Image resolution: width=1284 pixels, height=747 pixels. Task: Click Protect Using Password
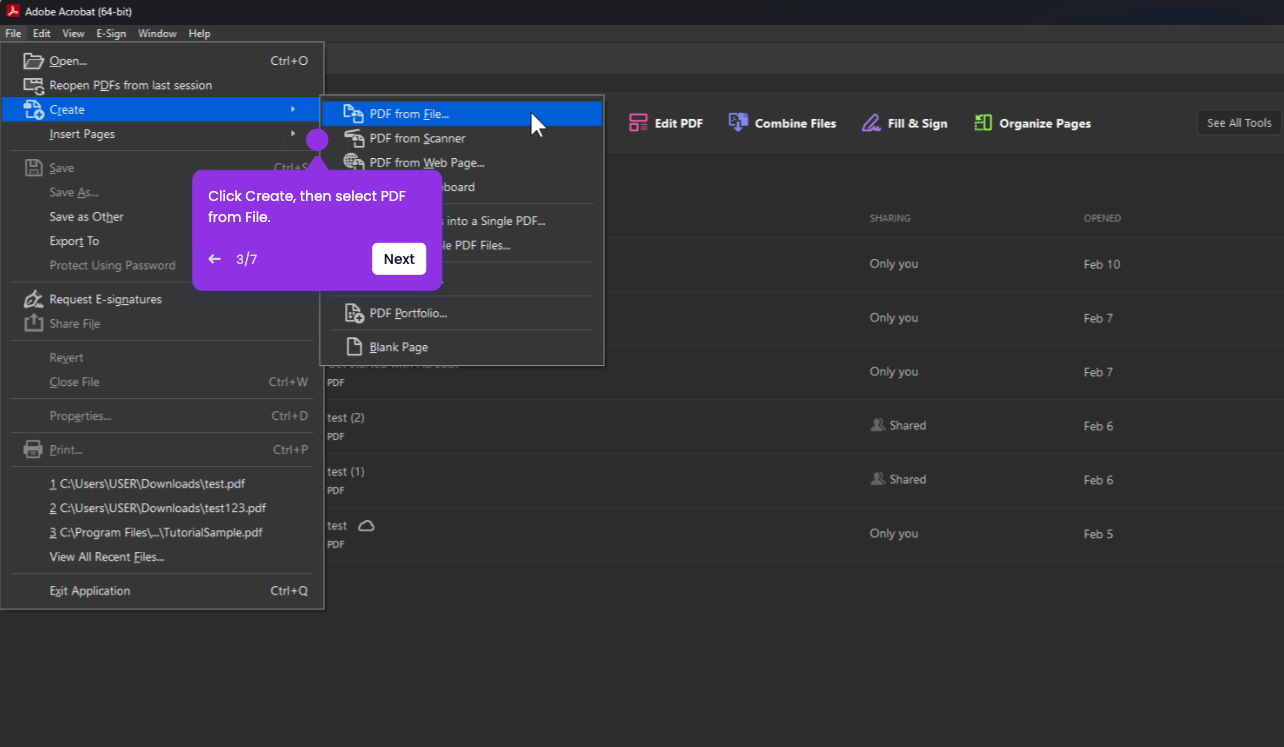(x=112, y=265)
